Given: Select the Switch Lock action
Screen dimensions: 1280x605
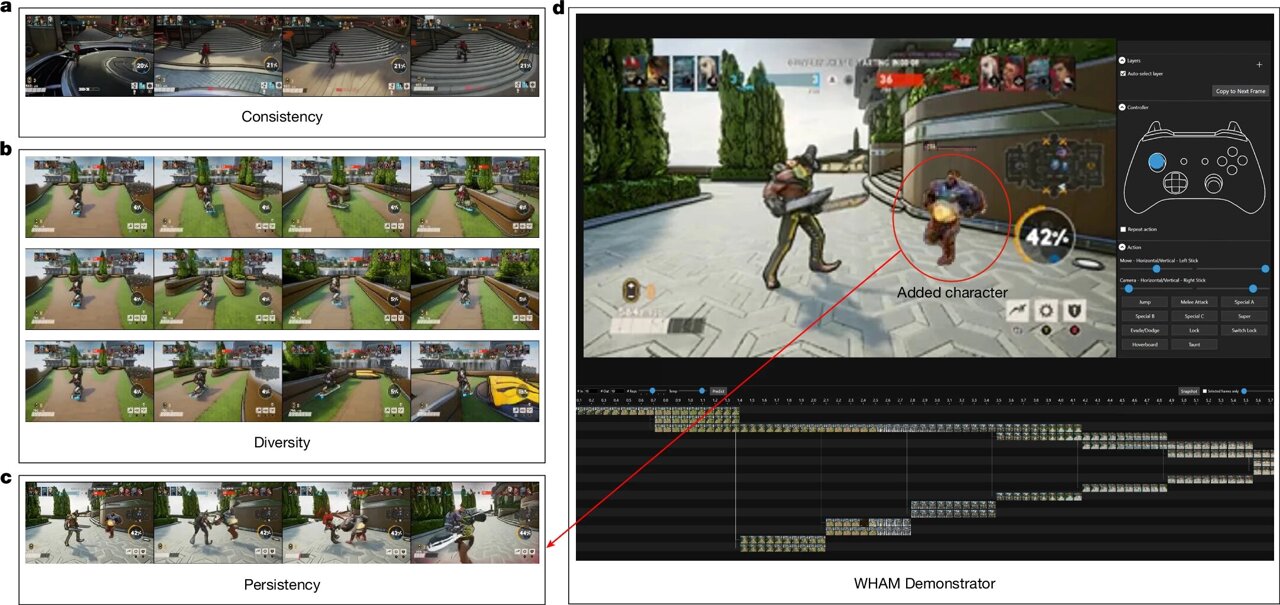Looking at the screenshot, I should click(x=1243, y=329).
